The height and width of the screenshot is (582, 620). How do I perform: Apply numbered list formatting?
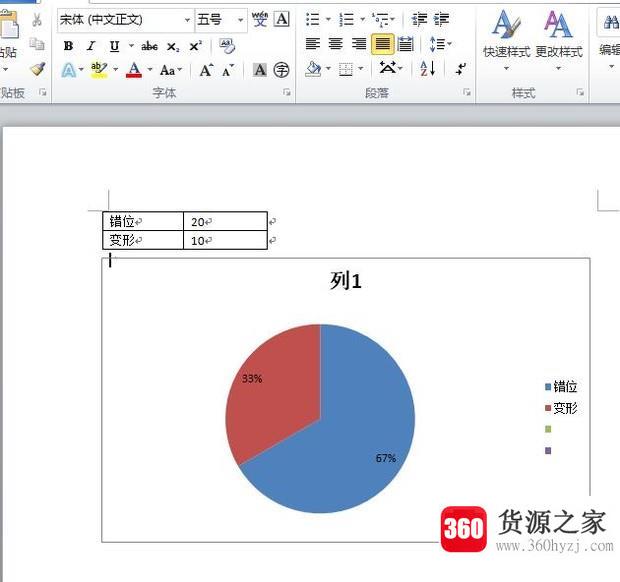click(x=347, y=19)
